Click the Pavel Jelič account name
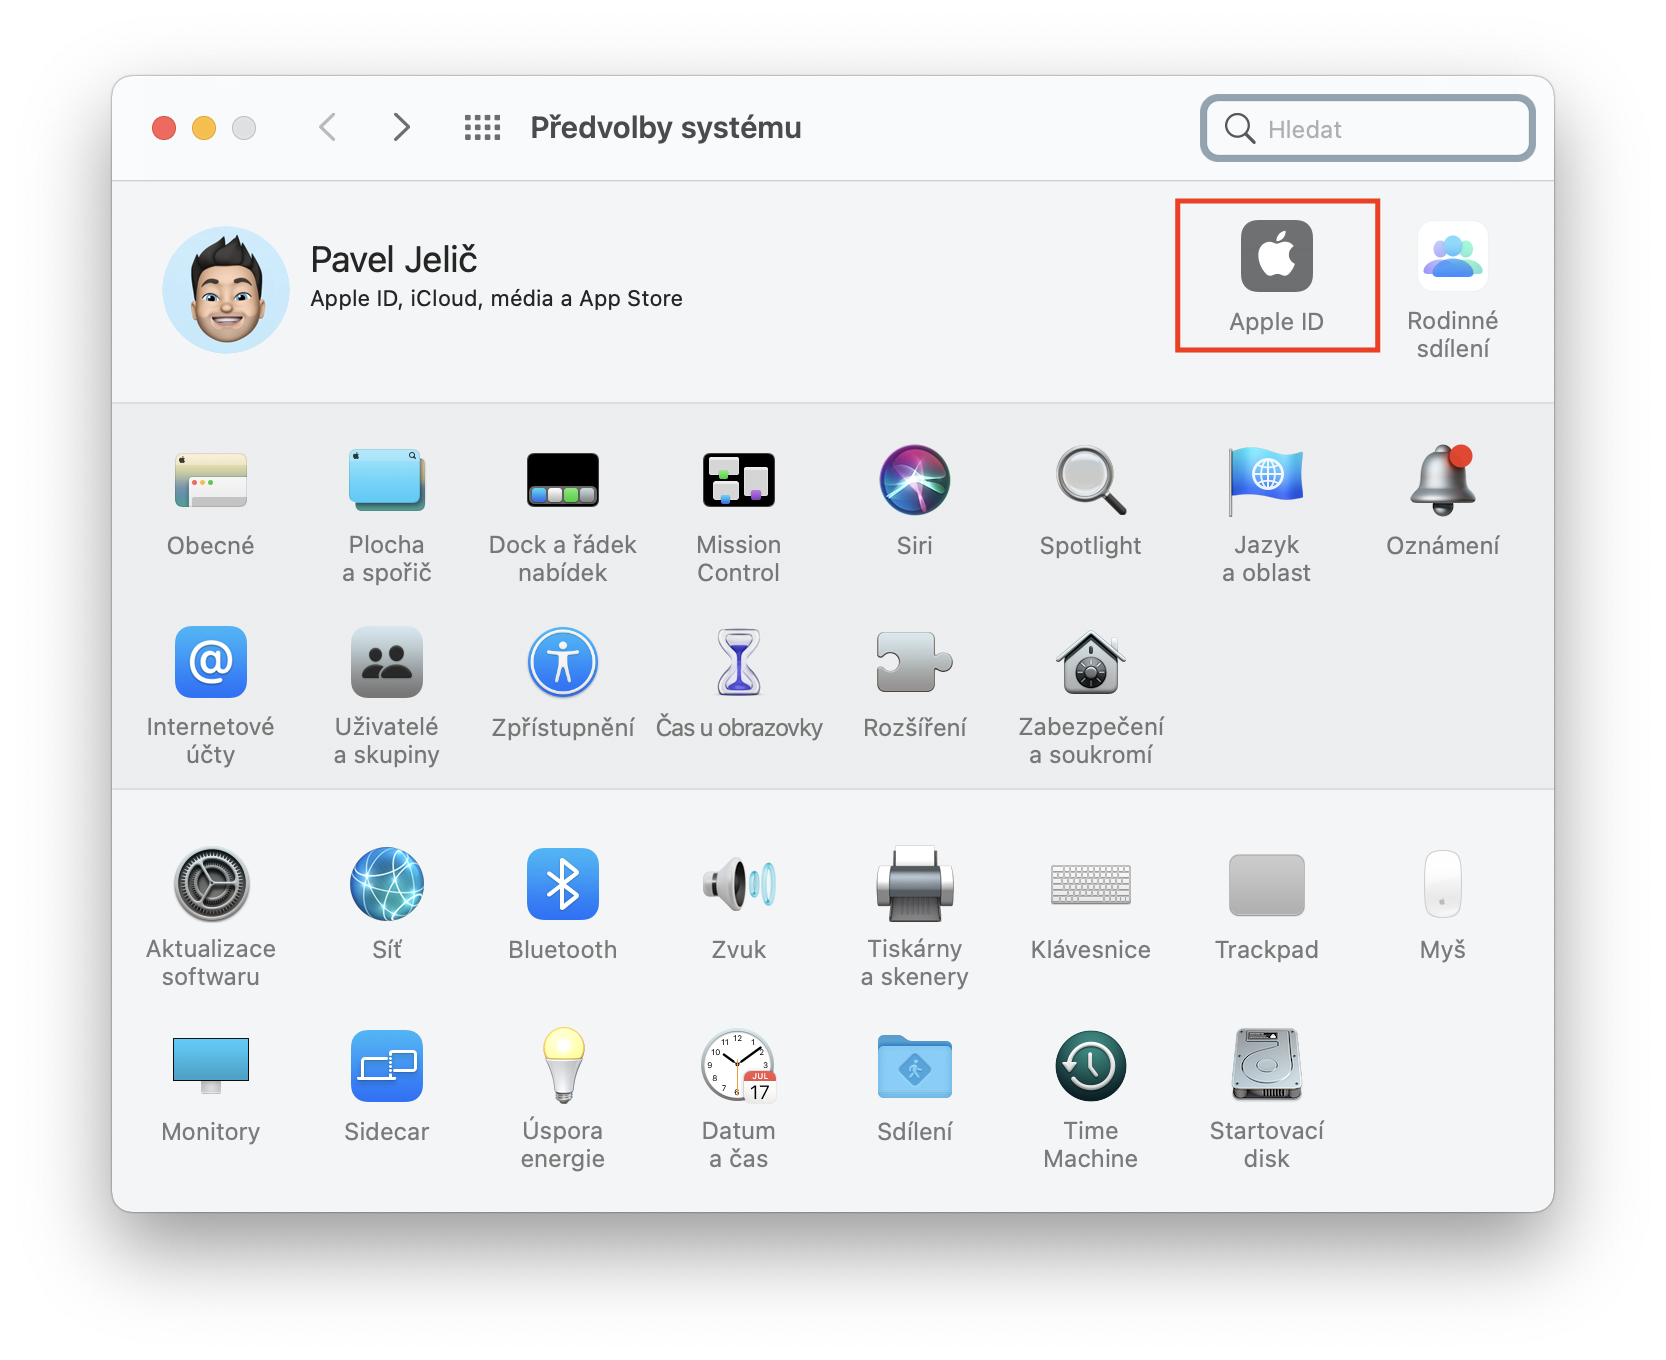 click(393, 259)
